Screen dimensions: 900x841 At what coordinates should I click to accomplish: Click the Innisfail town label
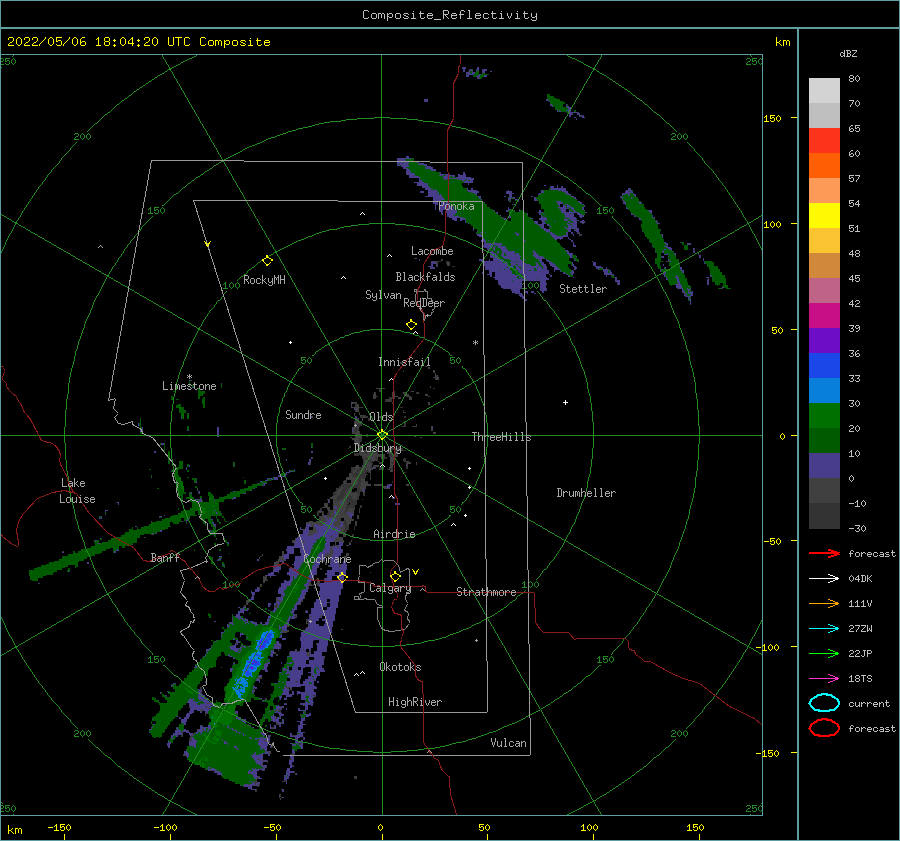[404, 362]
